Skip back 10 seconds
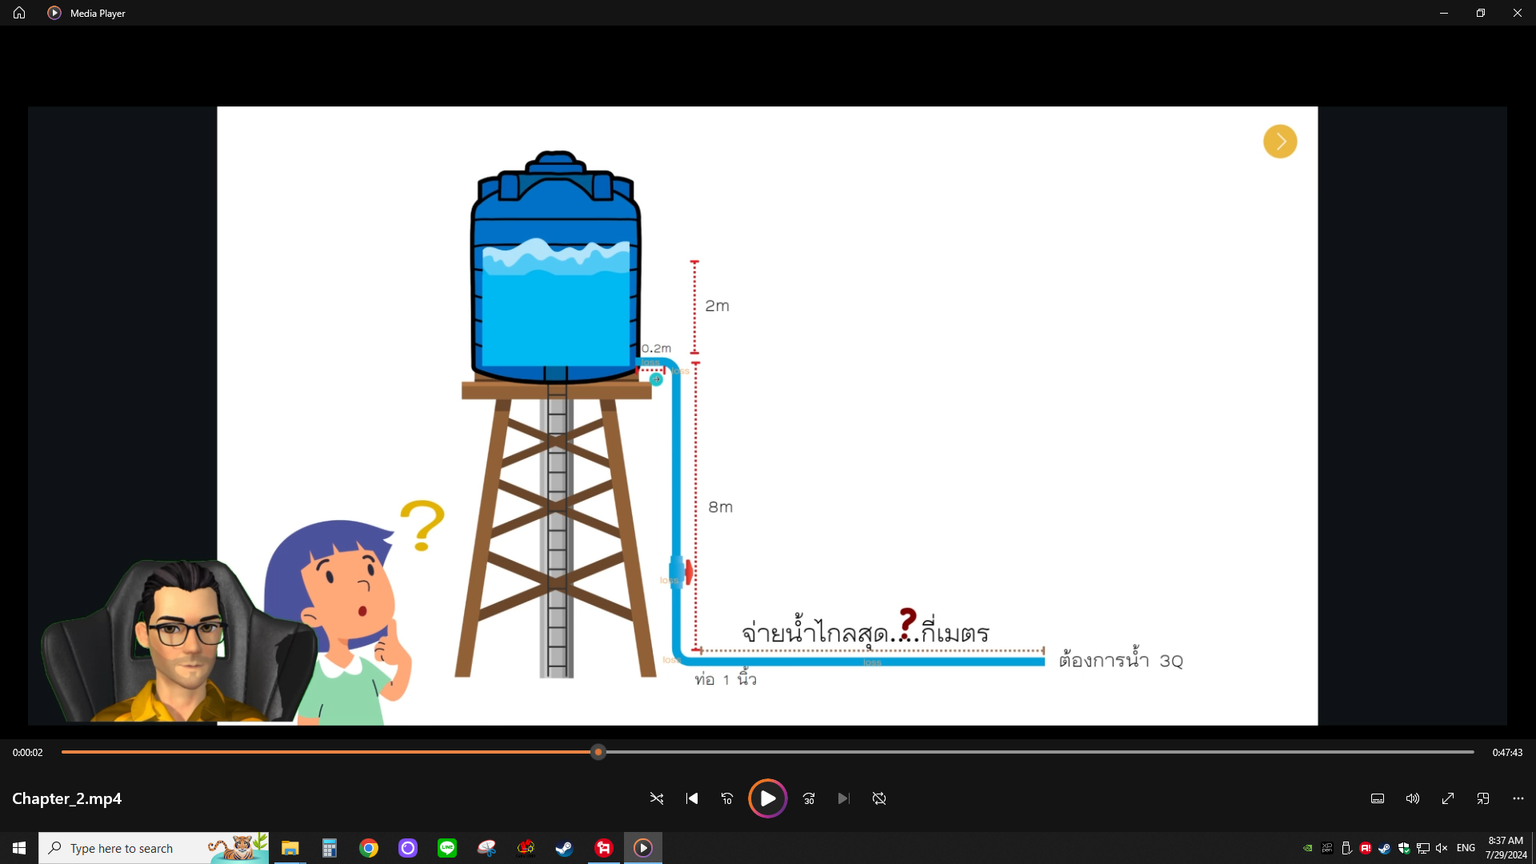This screenshot has width=1536, height=864. pos(727,799)
